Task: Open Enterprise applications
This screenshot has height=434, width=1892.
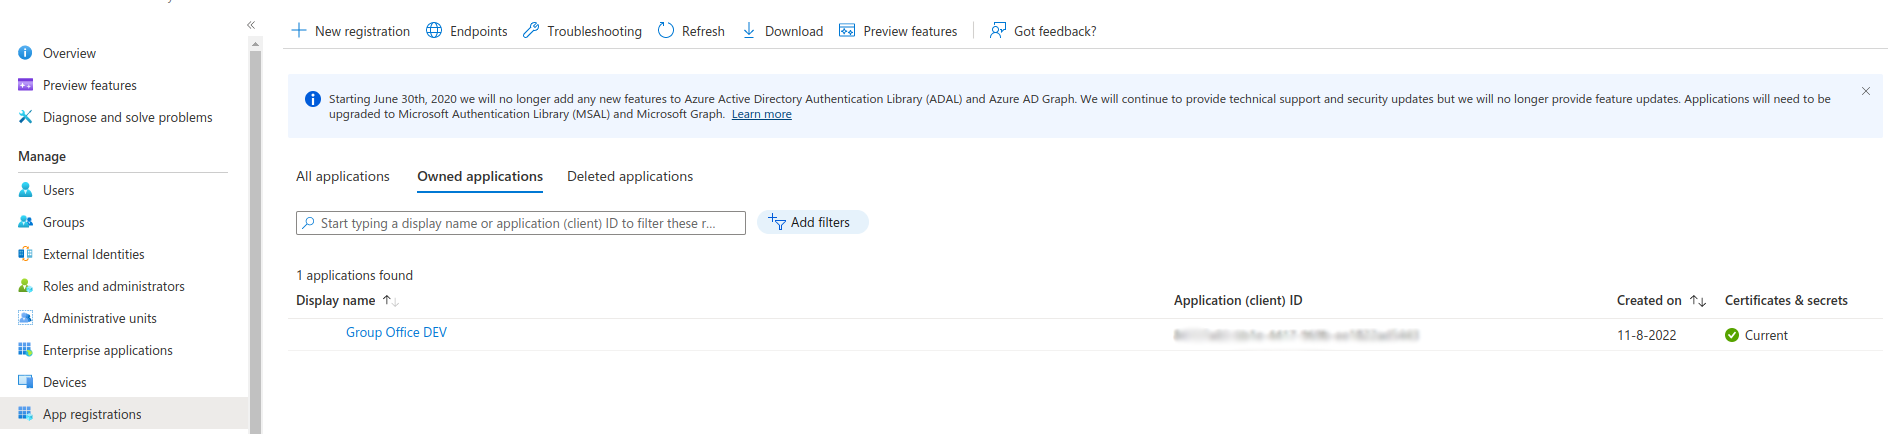Action: click(107, 350)
